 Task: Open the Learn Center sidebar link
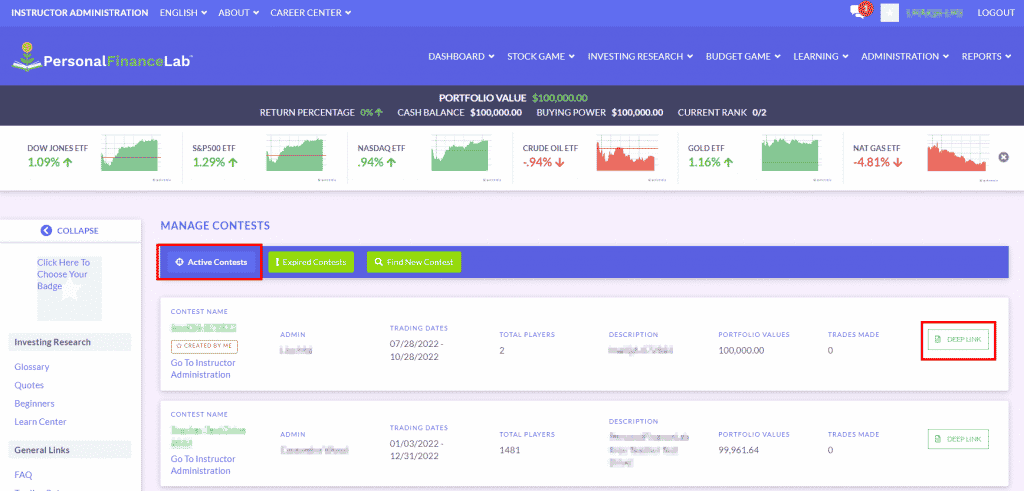pos(40,422)
